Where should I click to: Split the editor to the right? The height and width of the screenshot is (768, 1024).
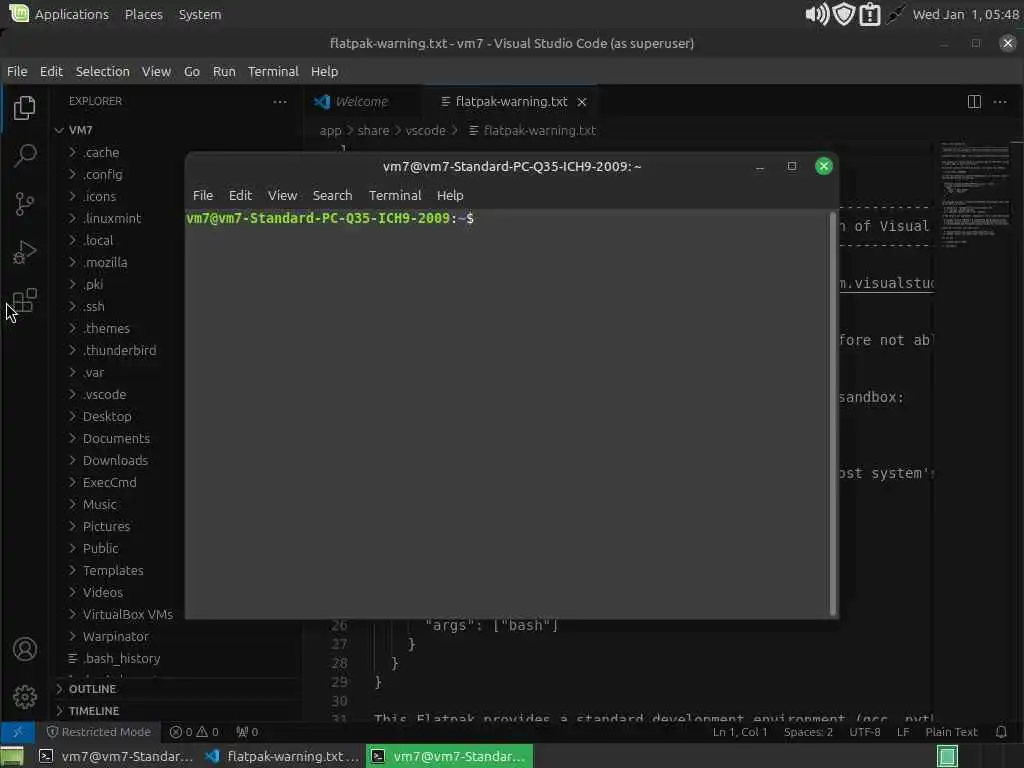(x=974, y=101)
